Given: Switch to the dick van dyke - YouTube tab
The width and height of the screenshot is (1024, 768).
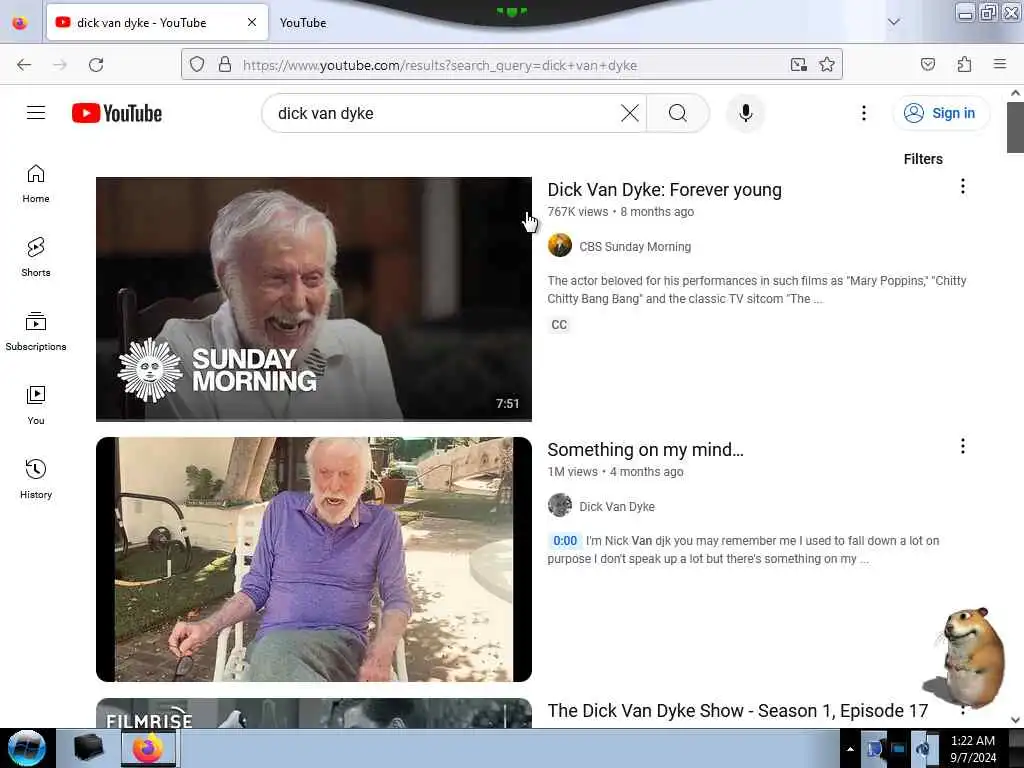Looking at the screenshot, I should click(157, 22).
